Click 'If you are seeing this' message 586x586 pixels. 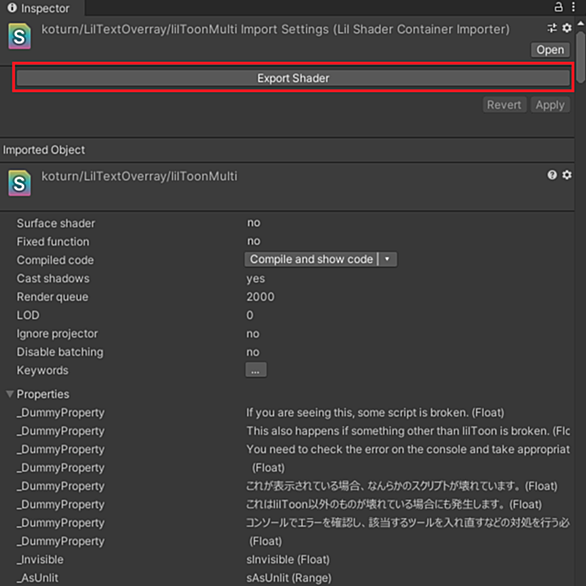[x=375, y=413]
